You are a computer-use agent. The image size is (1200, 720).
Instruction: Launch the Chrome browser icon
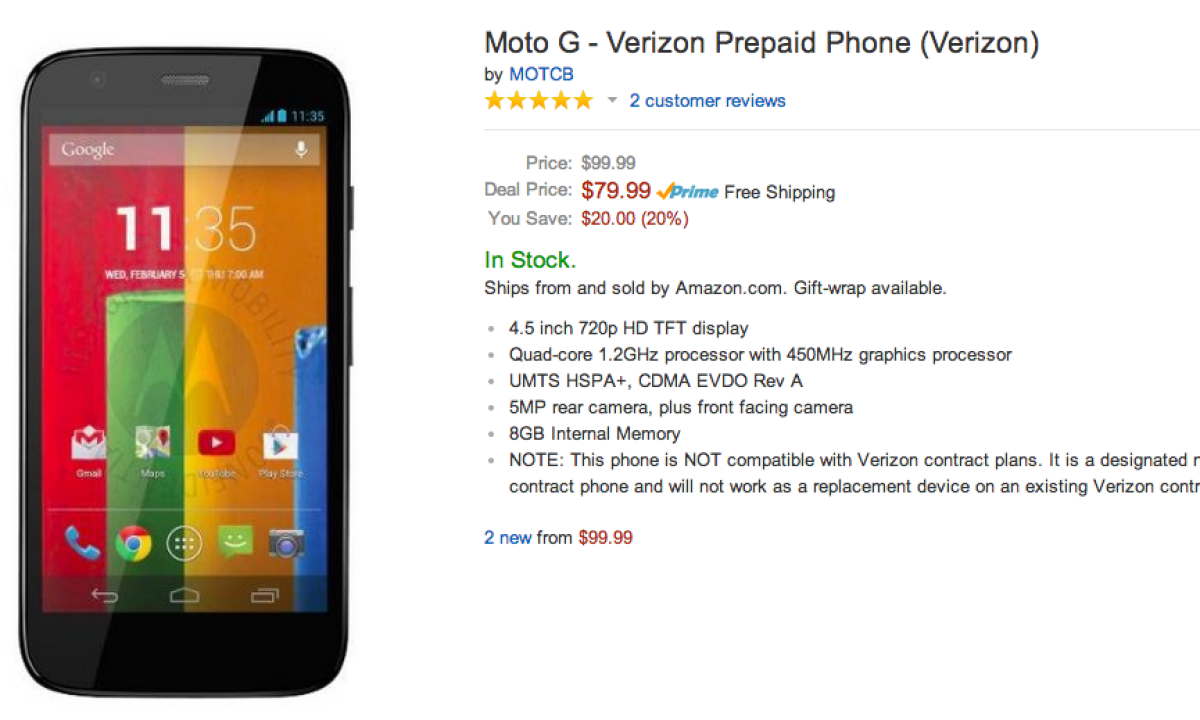point(133,543)
